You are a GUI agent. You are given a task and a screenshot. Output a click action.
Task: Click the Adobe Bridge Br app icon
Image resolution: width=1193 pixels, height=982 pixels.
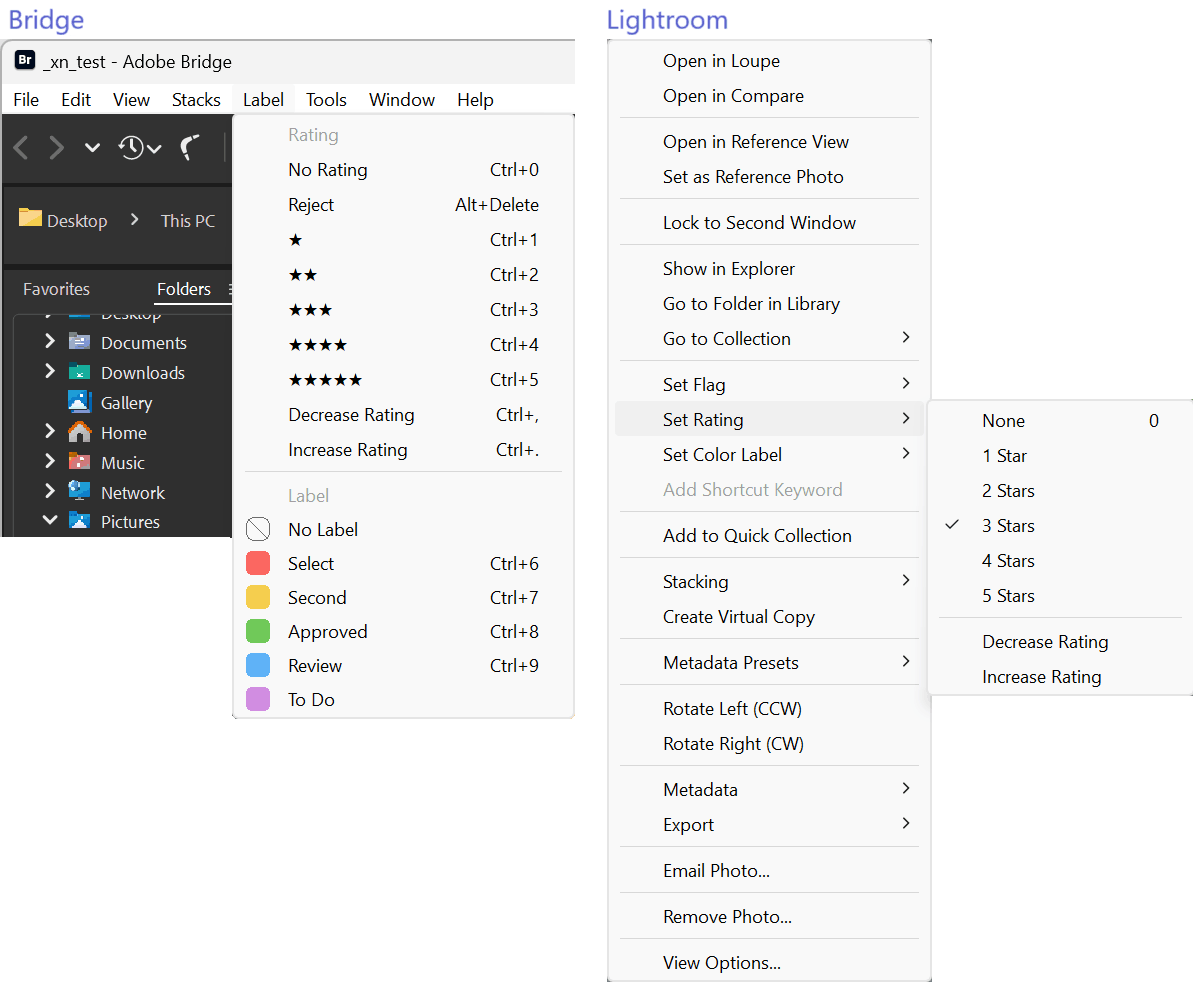[25, 61]
